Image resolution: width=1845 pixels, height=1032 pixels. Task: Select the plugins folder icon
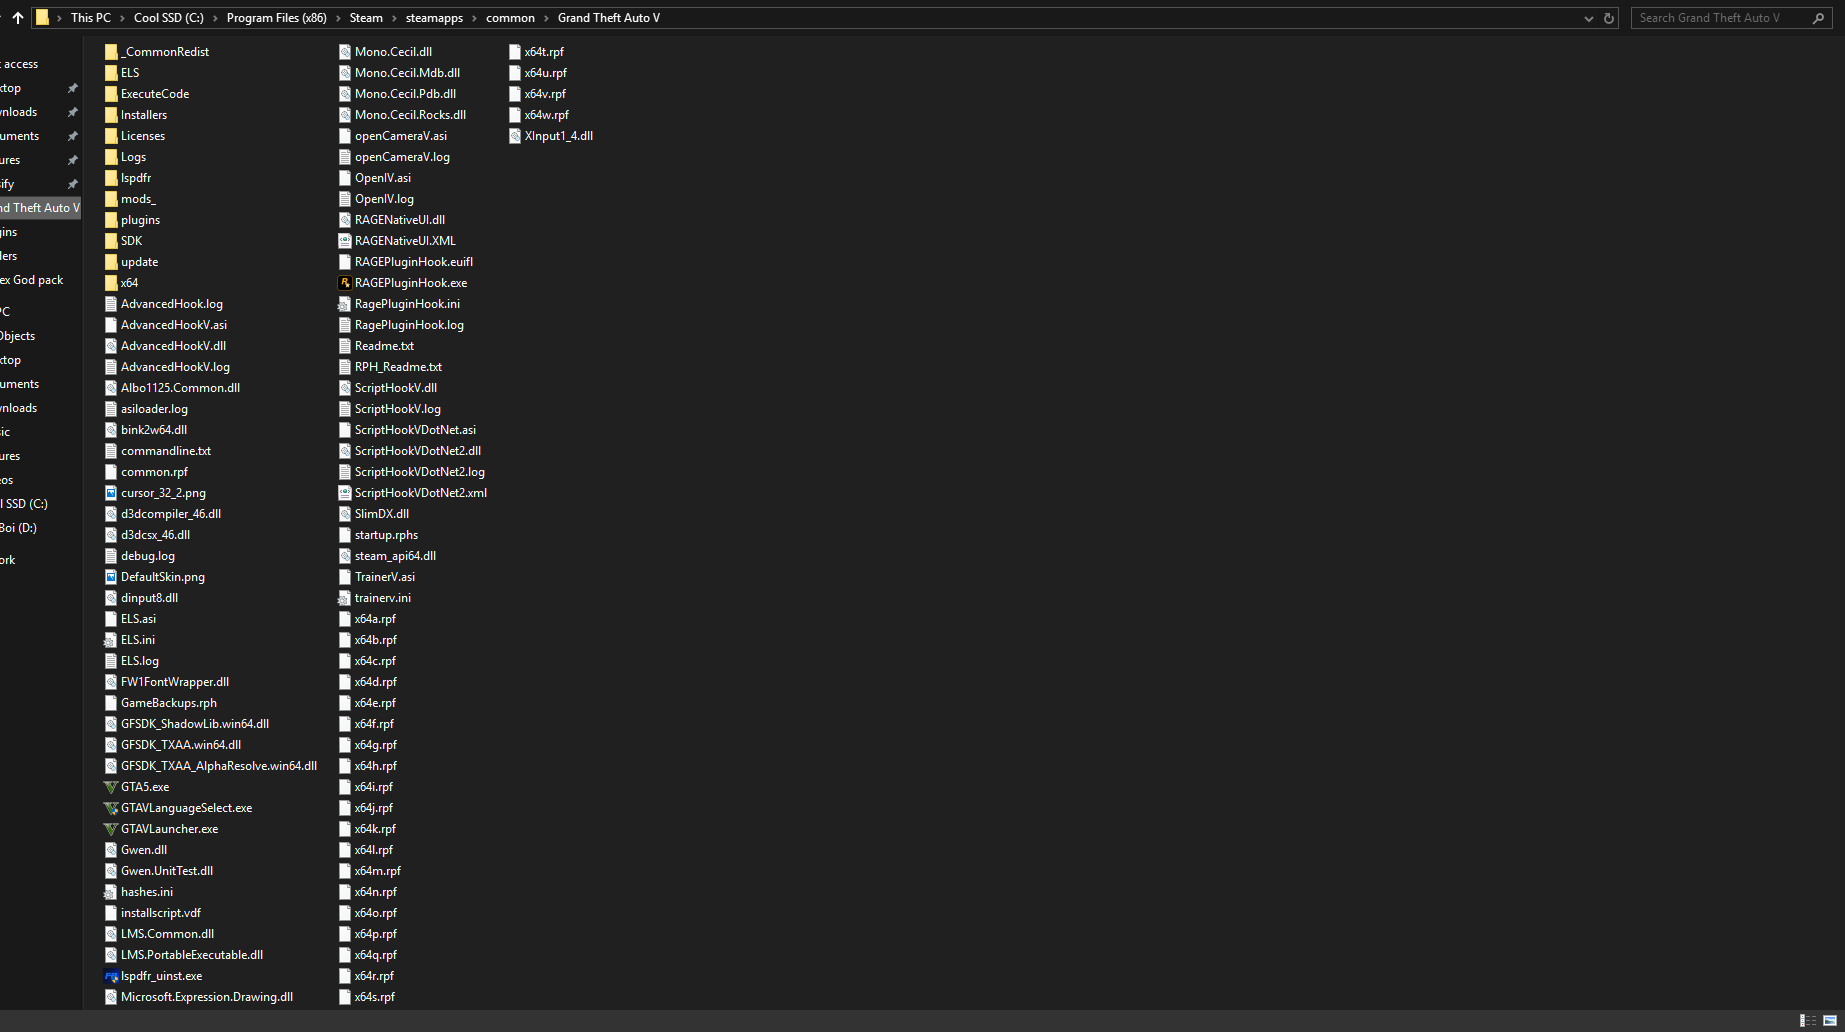(x=111, y=220)
